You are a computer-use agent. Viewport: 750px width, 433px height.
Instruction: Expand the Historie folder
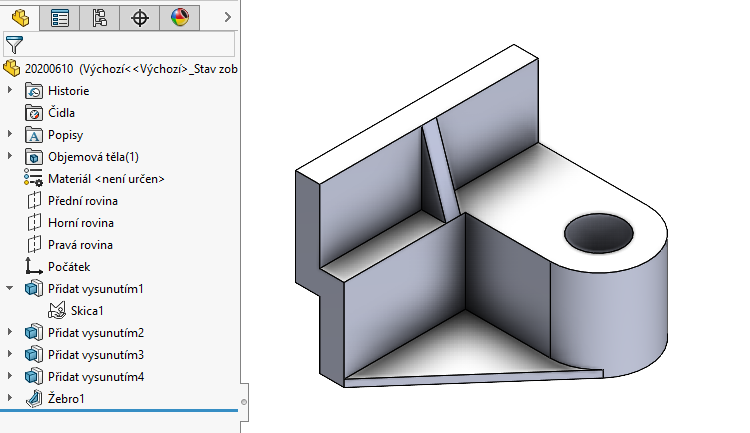click(10, 90)
